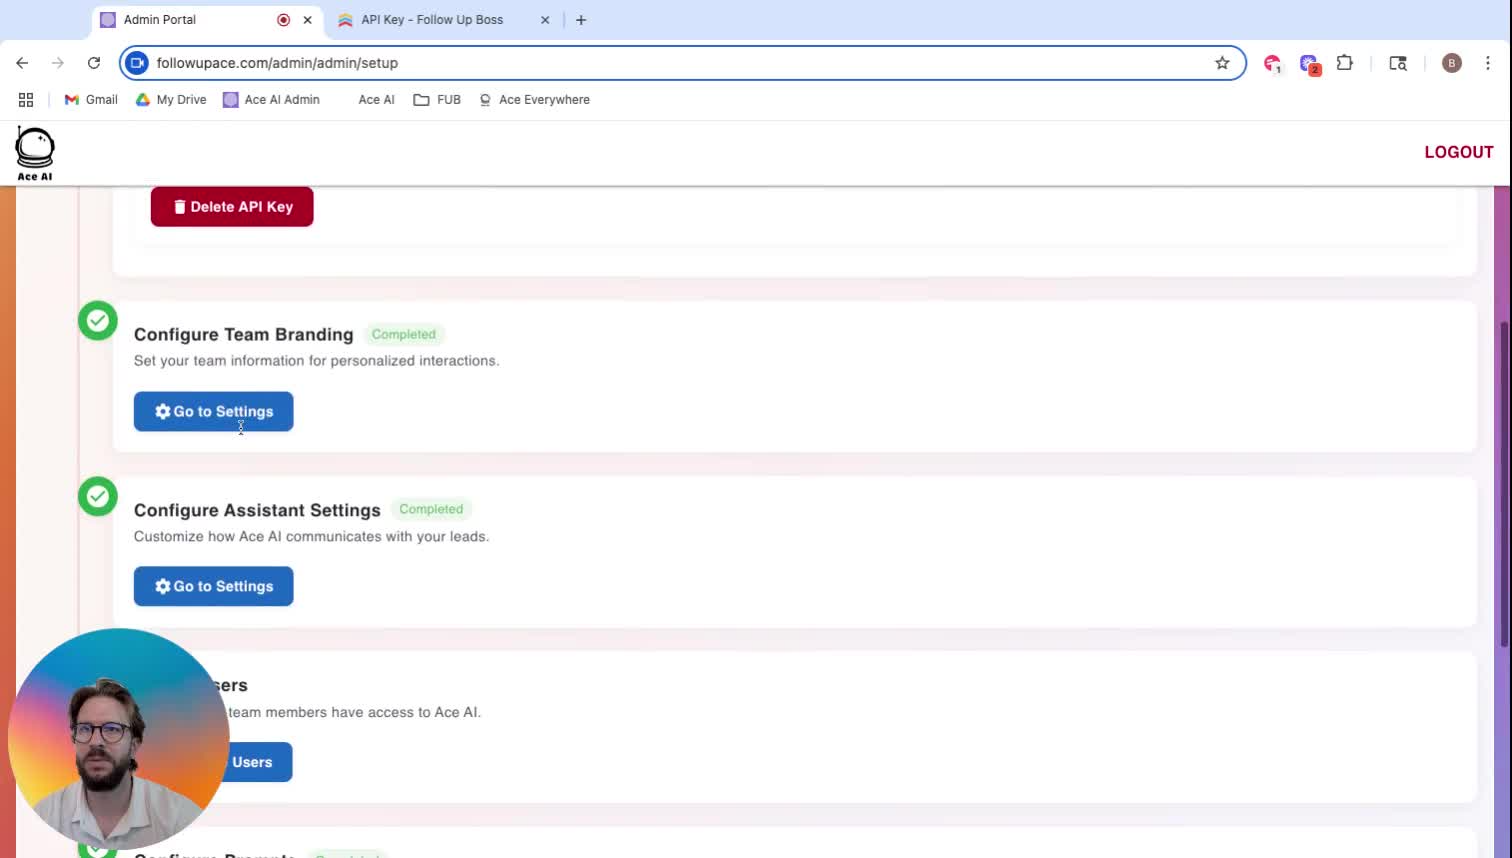Image resolution: width=1512 pixels, height=858 pixels.
Task: Click the Completed badge next to Assistant Settings
Action: tap(431, 509)
